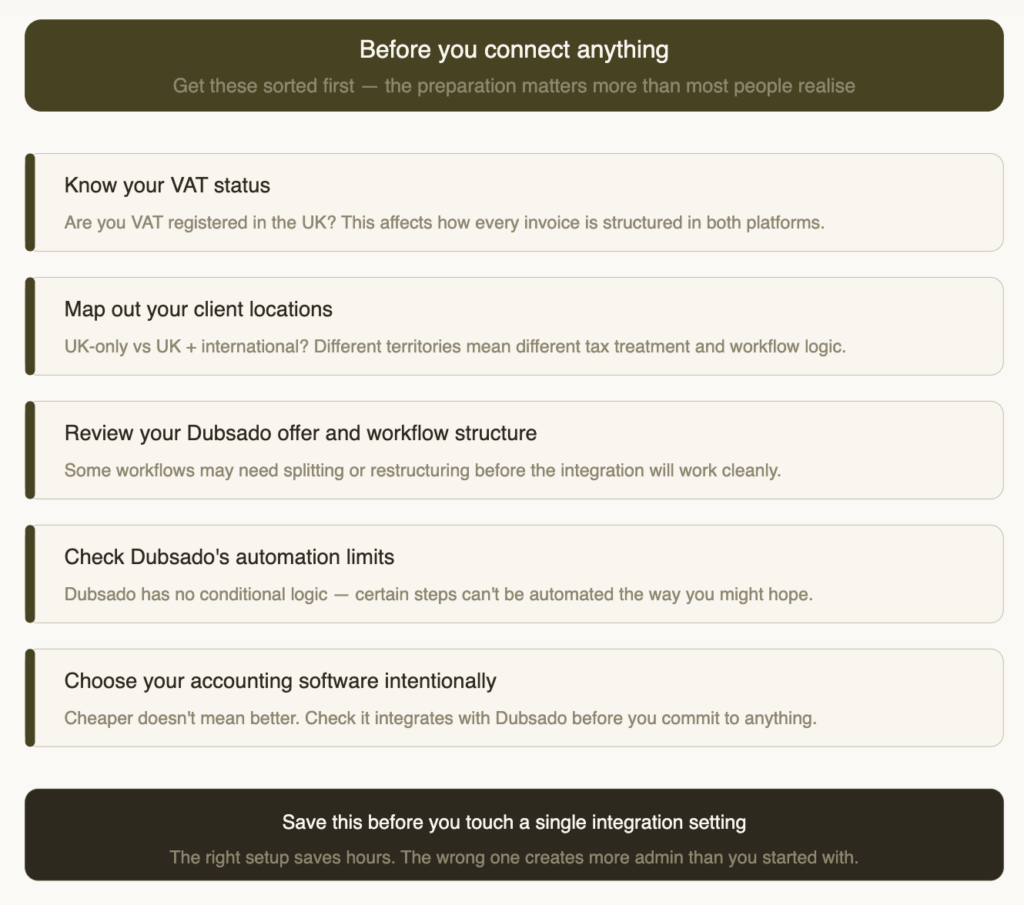Click "The right setup saves hours" footer text

(x=513, y=857)
